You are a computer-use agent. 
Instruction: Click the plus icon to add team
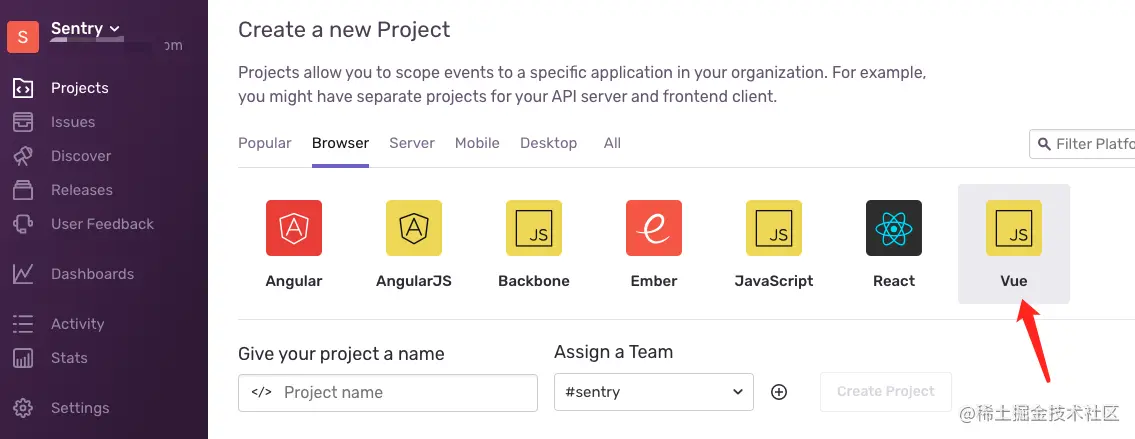pyautogui.click(x=779, y=392)
